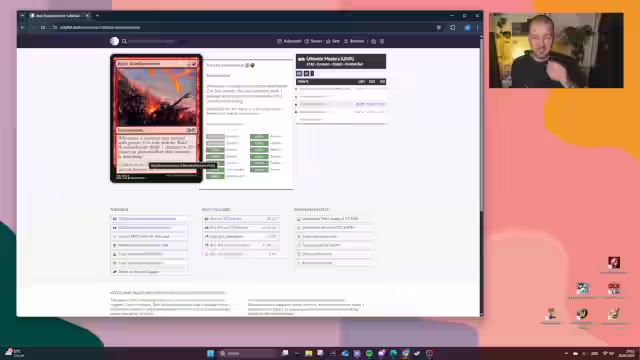Click the browser address bar
This screenshot has width=640, height=360.
245,27
